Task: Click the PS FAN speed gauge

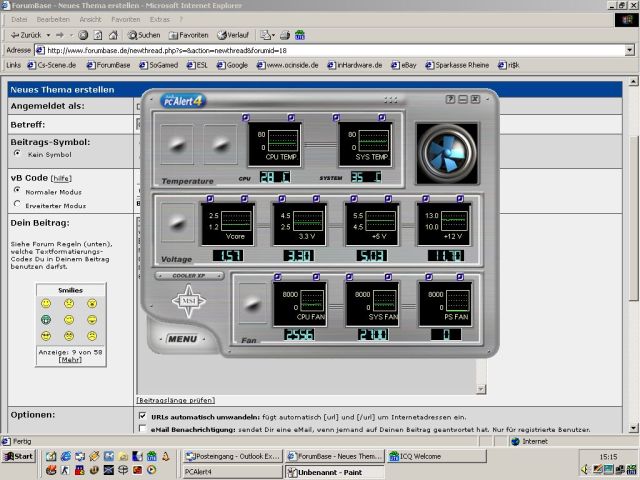Action: 445,305
